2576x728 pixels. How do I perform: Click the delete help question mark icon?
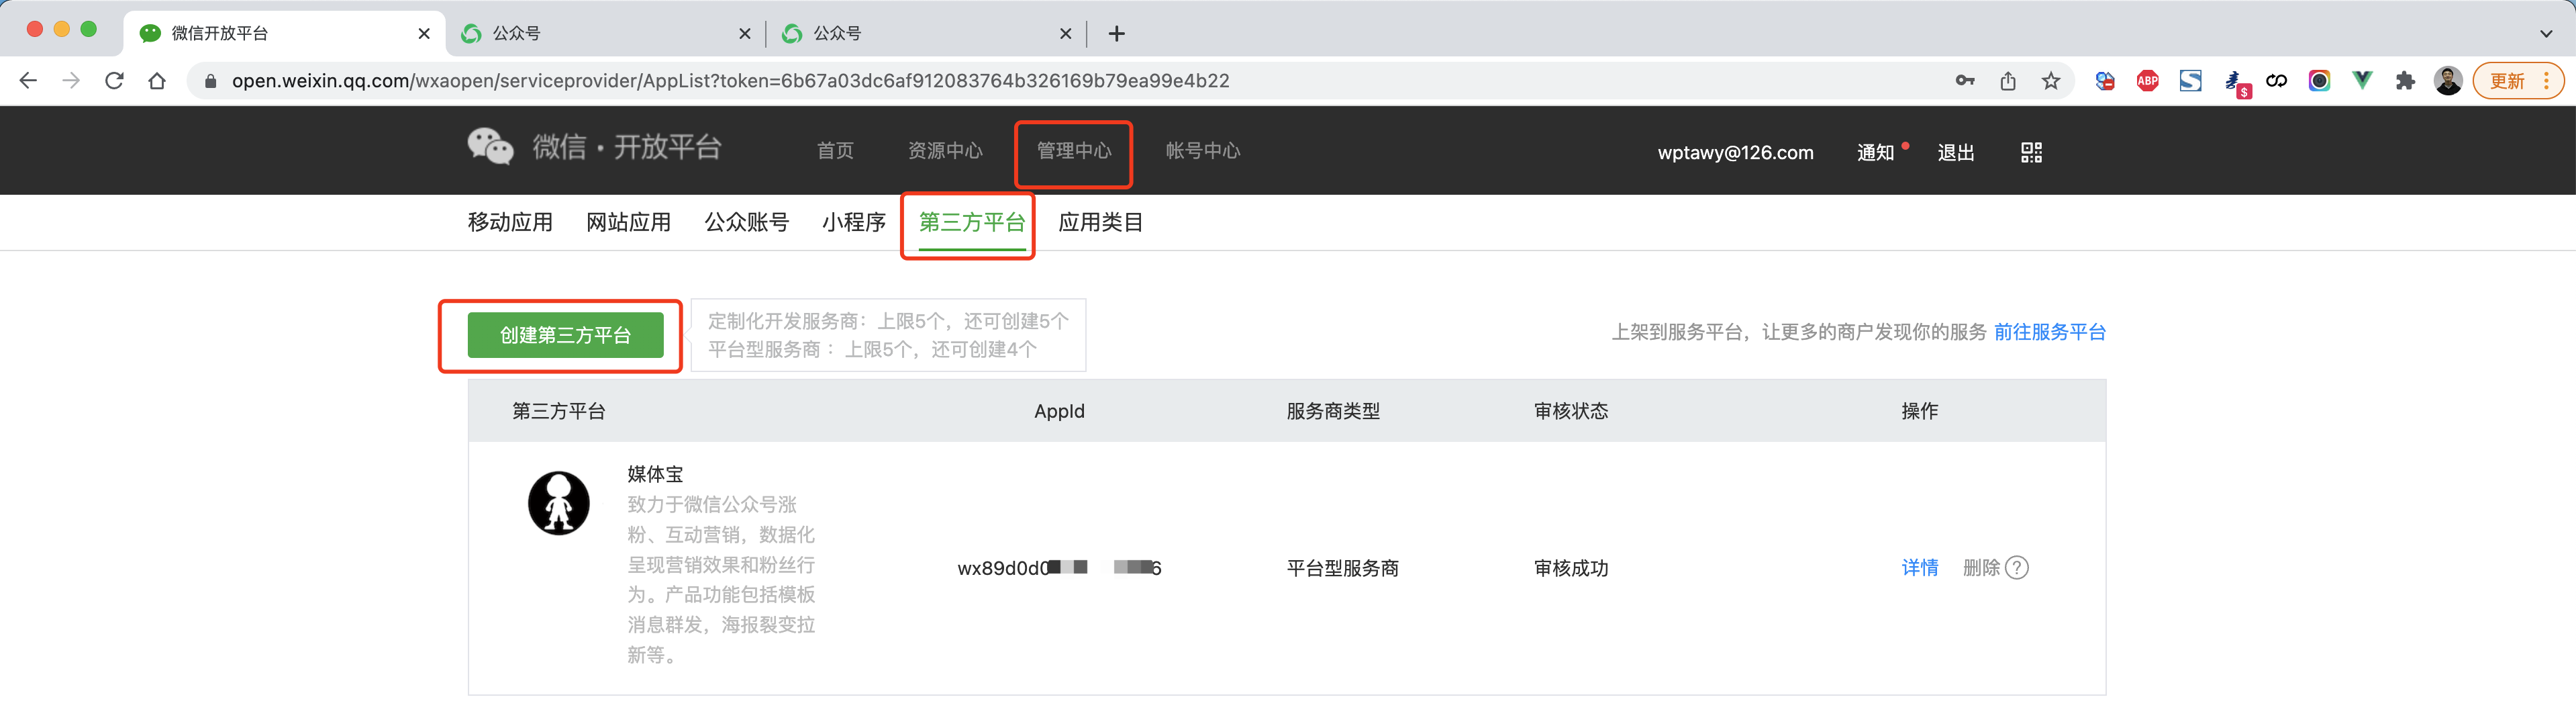pos(2017,568)
